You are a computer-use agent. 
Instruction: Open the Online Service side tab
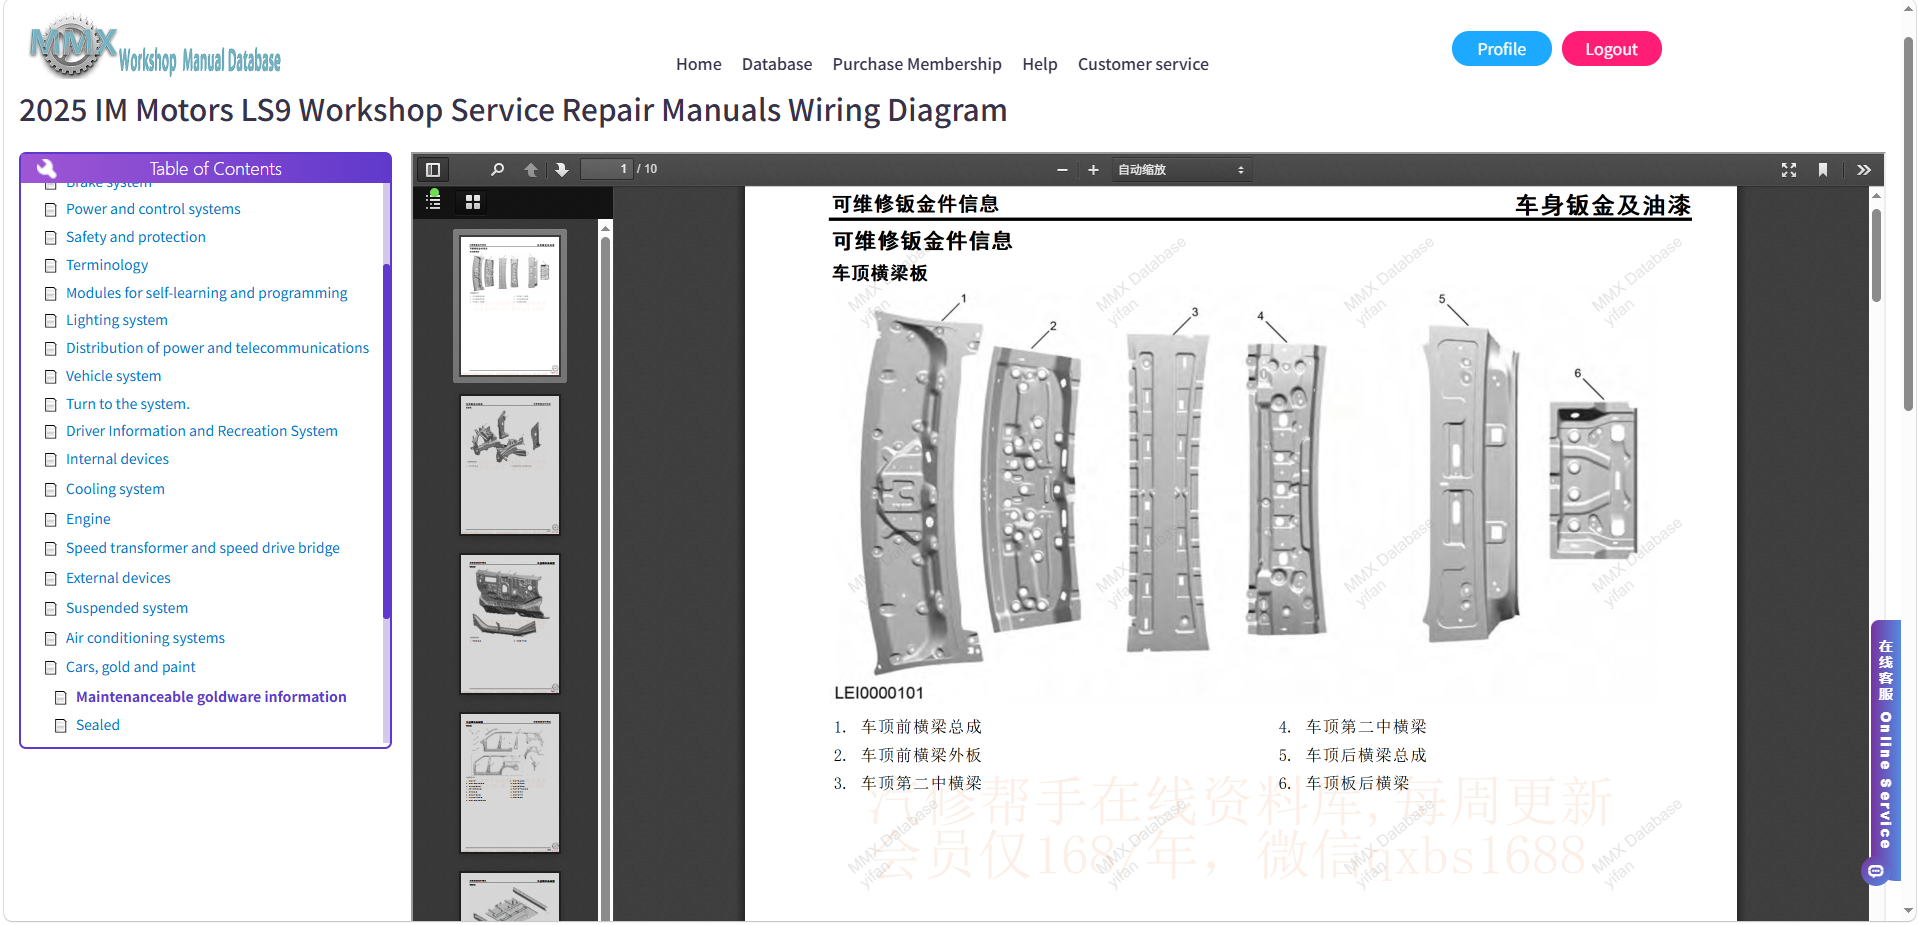(1885, 745)
